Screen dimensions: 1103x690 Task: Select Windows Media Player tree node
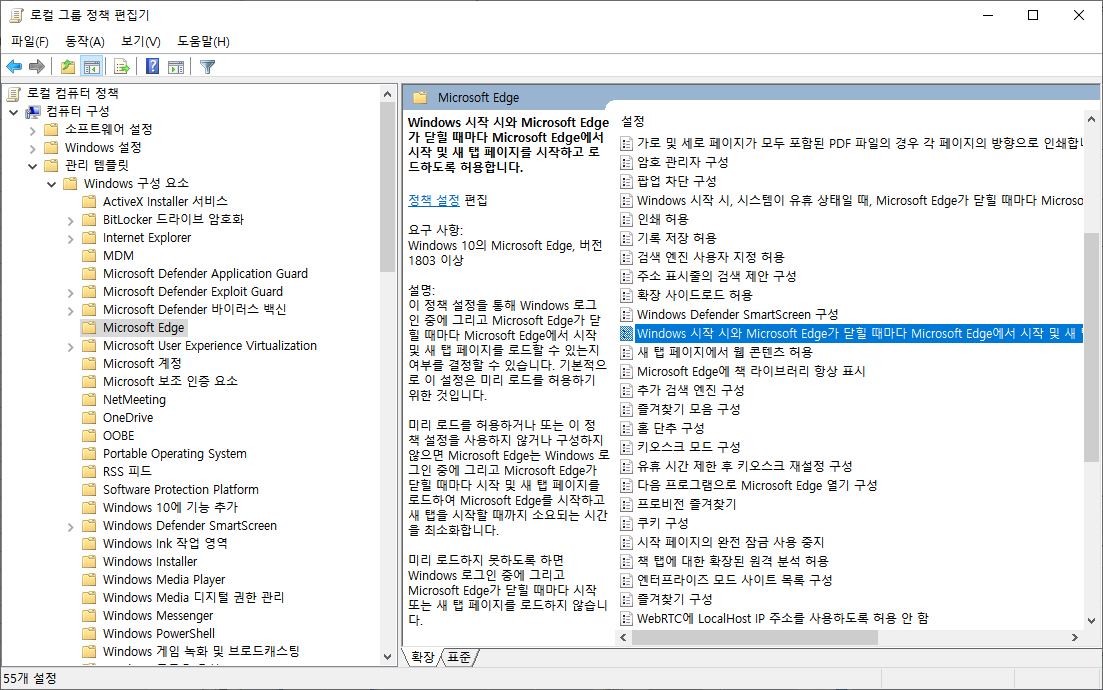tap(164, 580)
